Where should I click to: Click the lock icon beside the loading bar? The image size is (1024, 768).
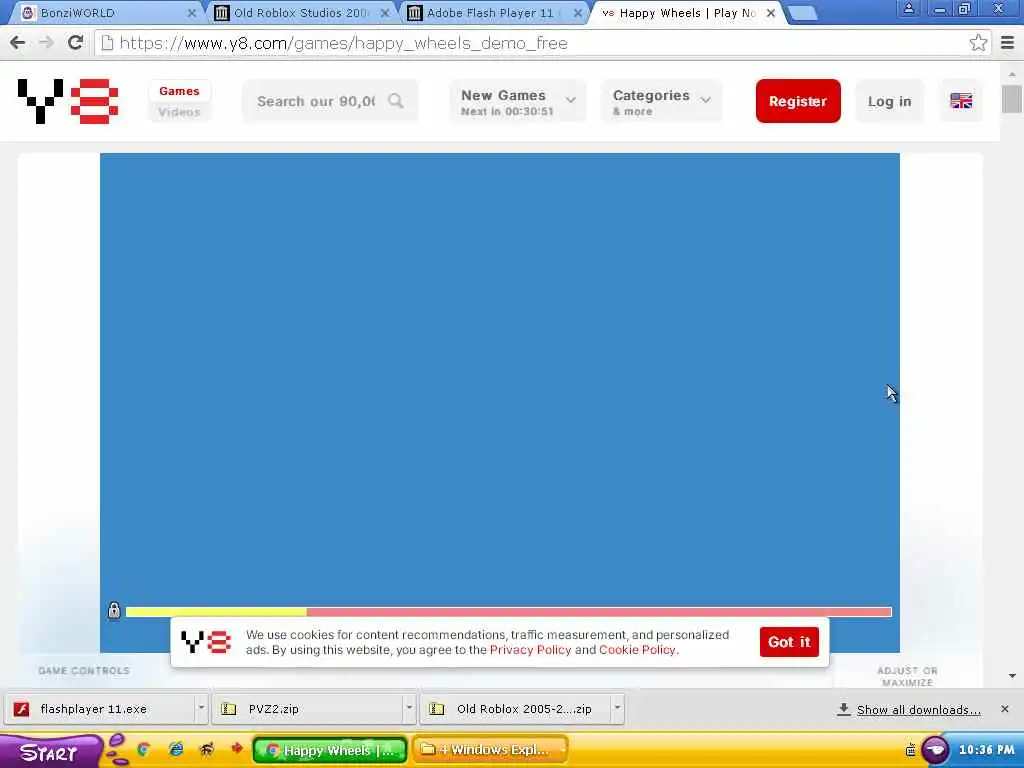tap(114, 611)
